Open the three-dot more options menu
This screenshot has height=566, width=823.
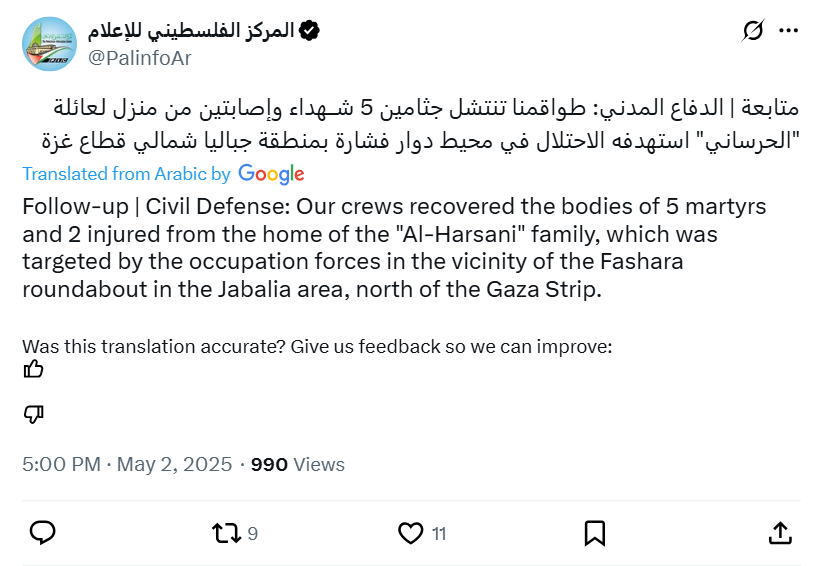(x=788, y=32)
